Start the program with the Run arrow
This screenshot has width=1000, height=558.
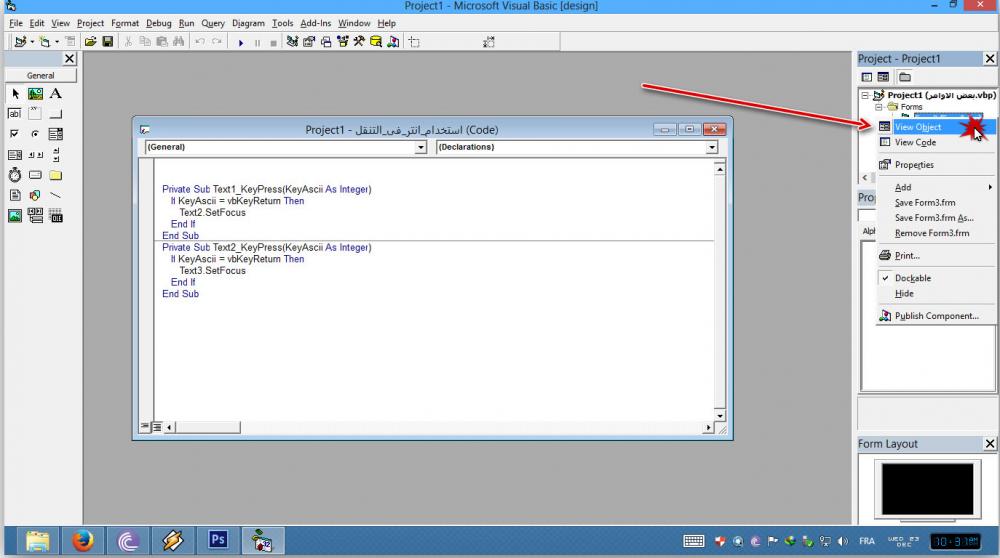[240, 43]
